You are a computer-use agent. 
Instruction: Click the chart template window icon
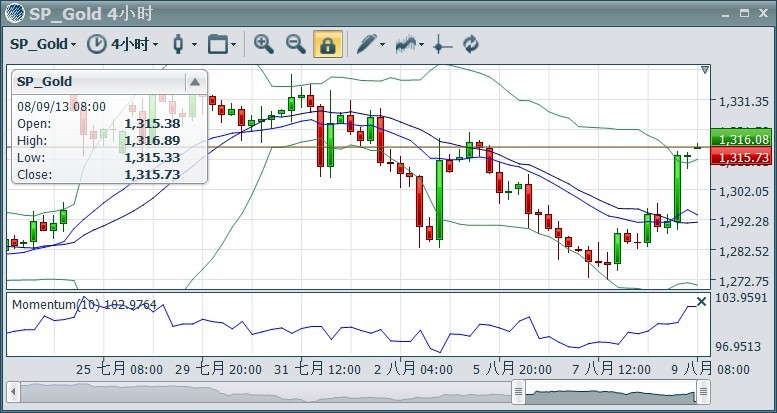217,44
